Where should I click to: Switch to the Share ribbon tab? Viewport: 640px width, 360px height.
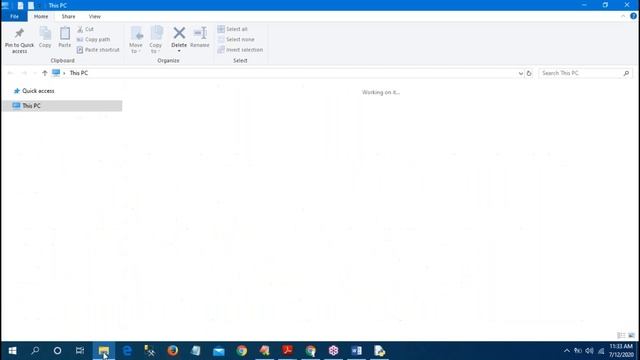pyautogui.click(x=68, y=16)
